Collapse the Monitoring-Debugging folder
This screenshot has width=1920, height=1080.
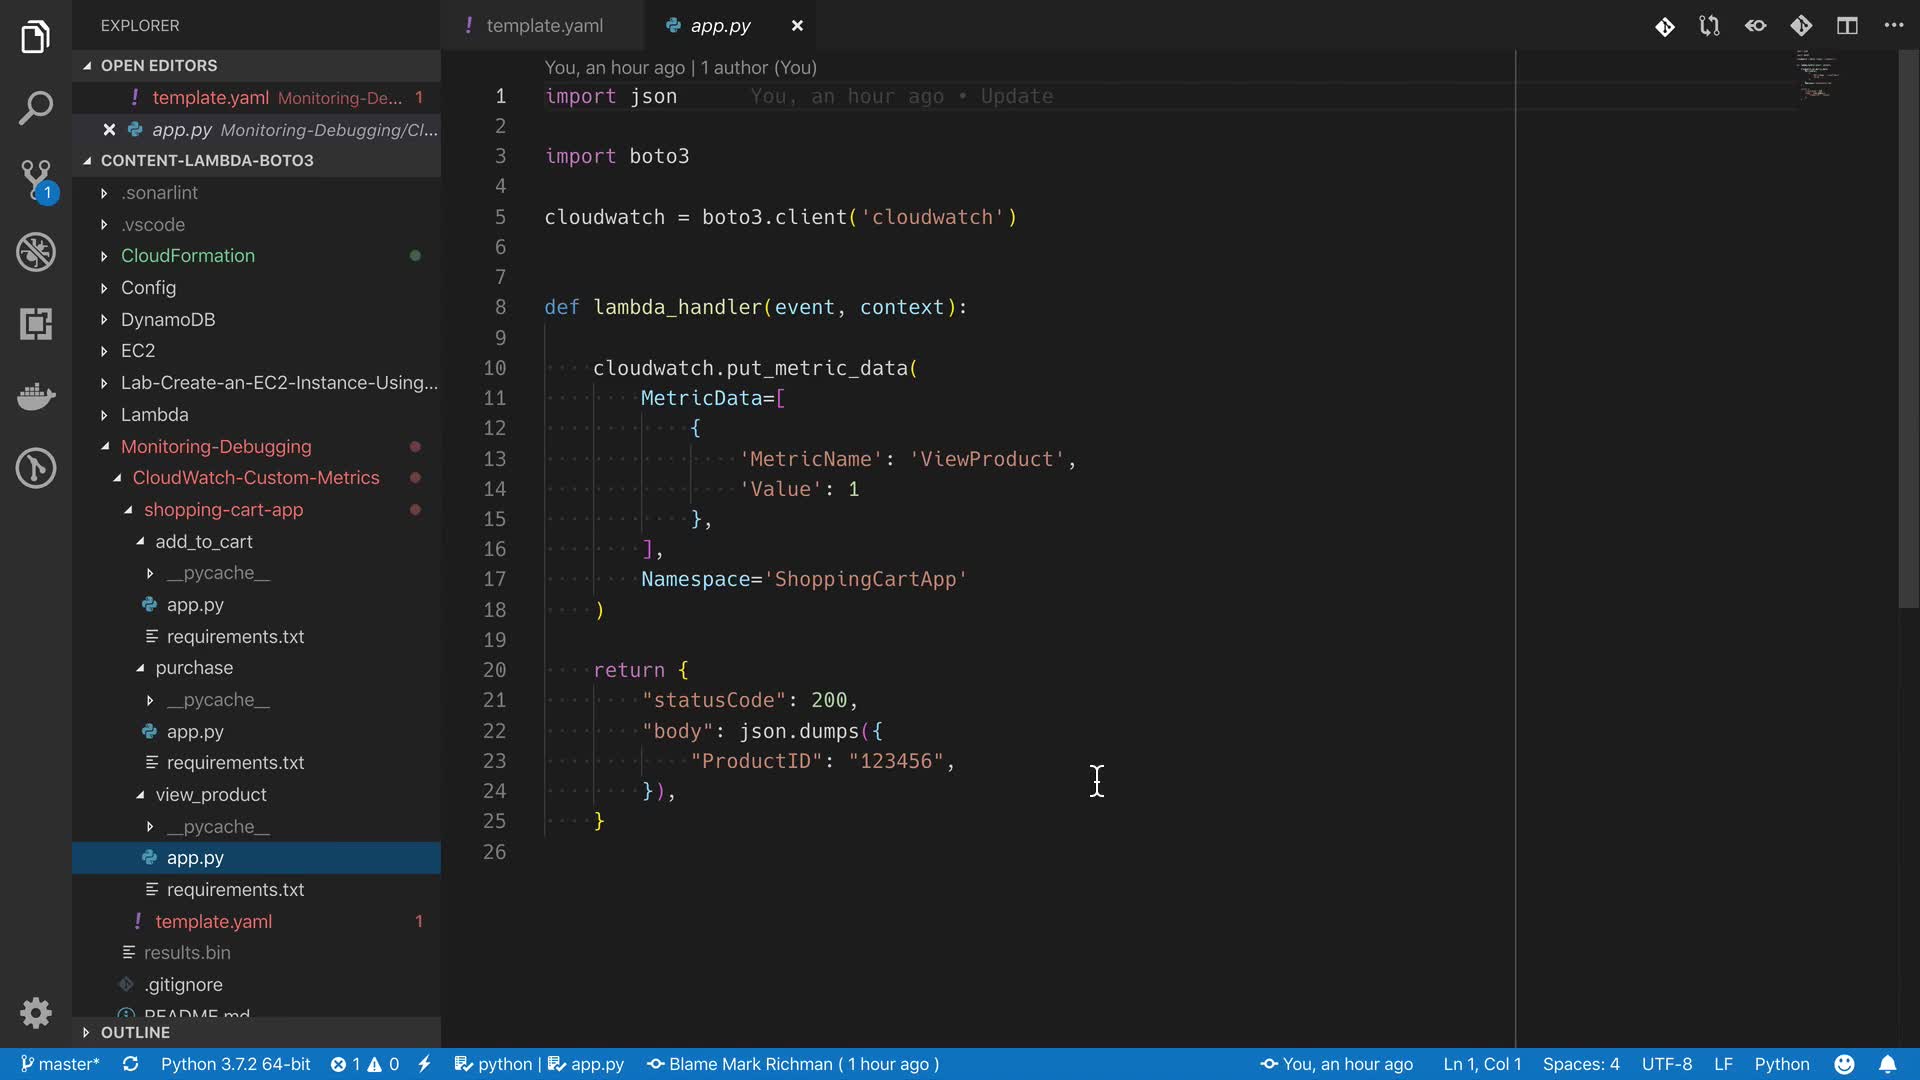[216, 447]
